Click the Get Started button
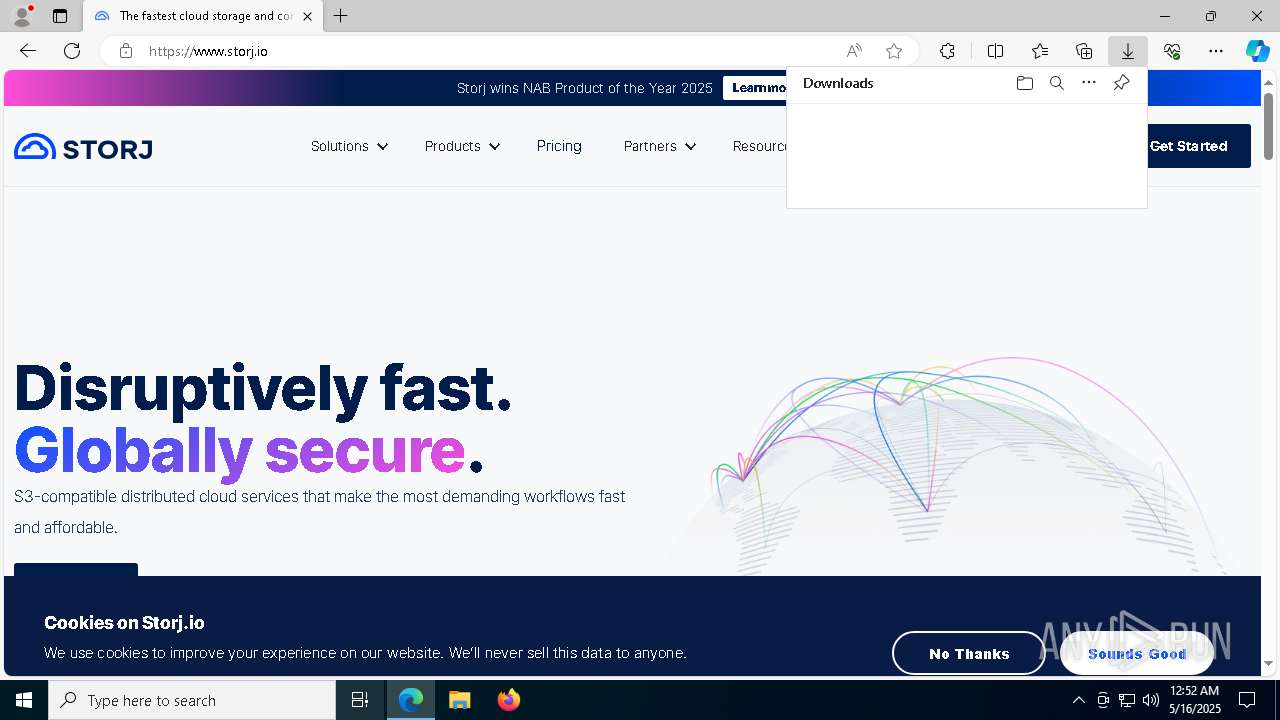Screen dimensions: 1280x720 (x=1198, y=146)
